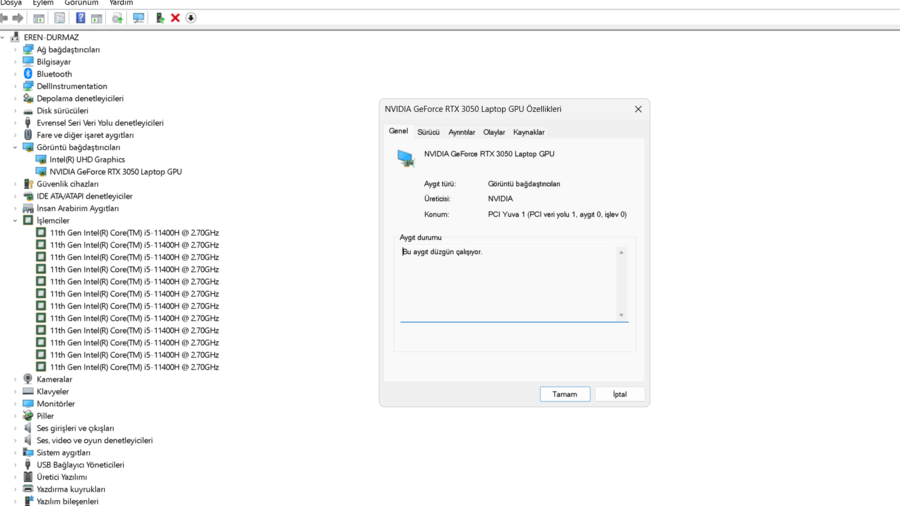Switch to the Ayrıntılar tab
This screenshot has height=506, width=900.
pos(461,132)
